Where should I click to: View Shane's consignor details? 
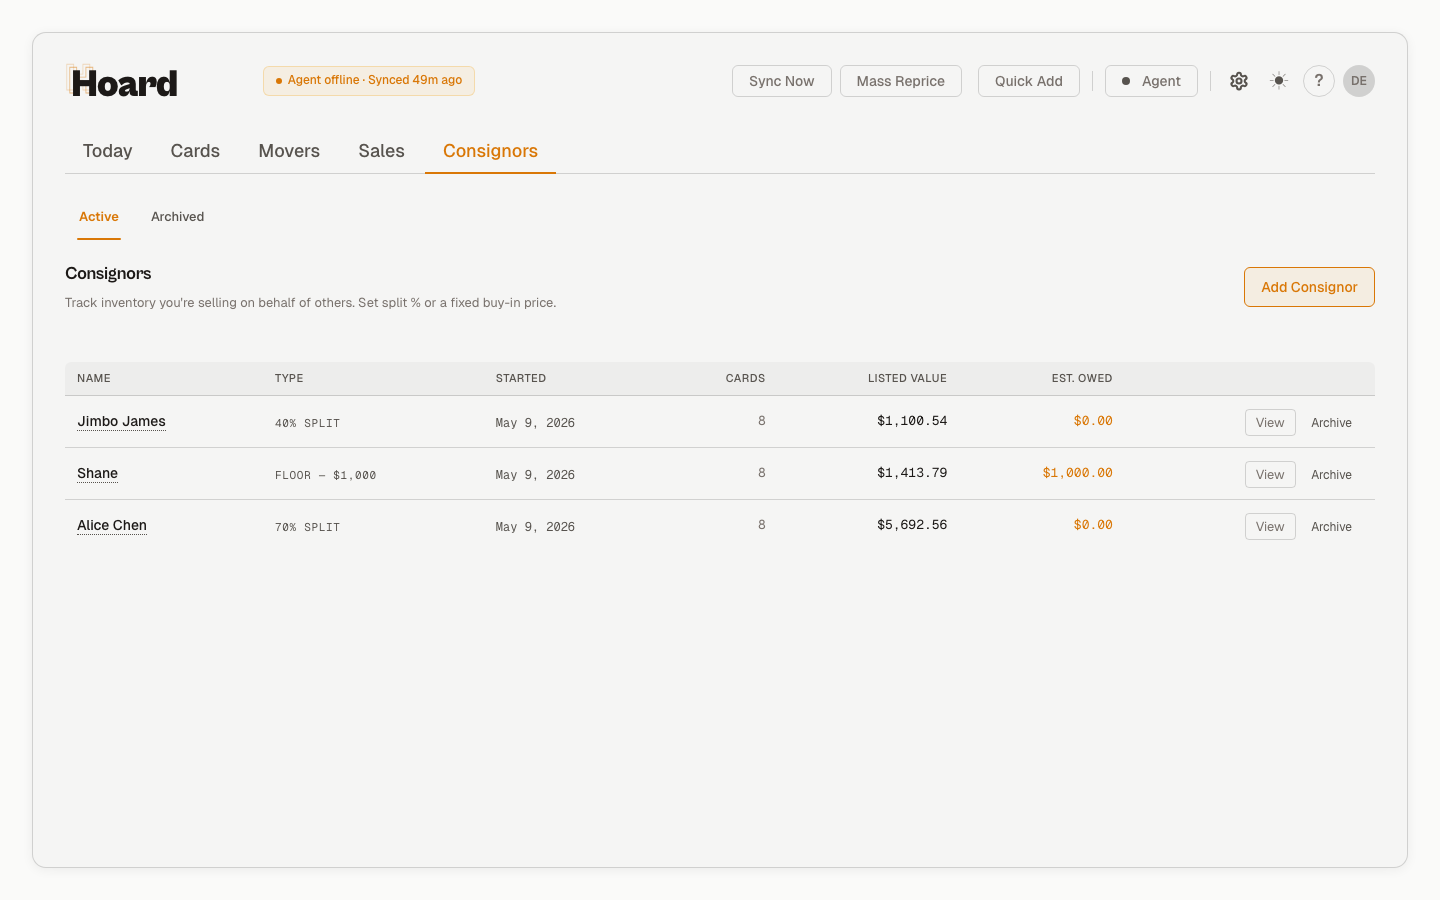[1270, 474]
